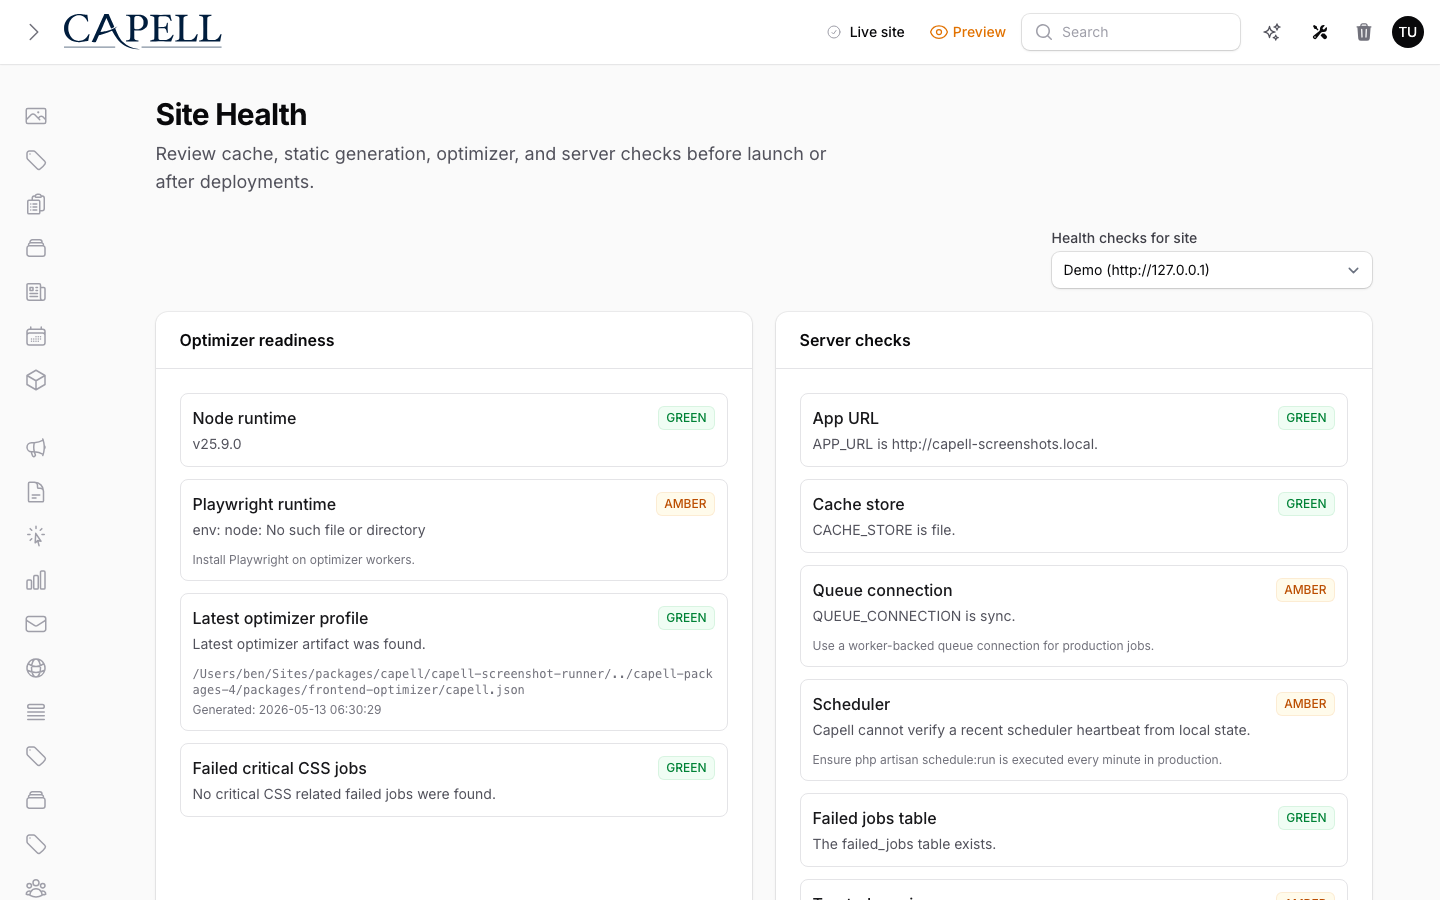This screenshot has width=1440, height=900.
Task: Click the worker-backed queue connection hint
Action: pos(983,646)
